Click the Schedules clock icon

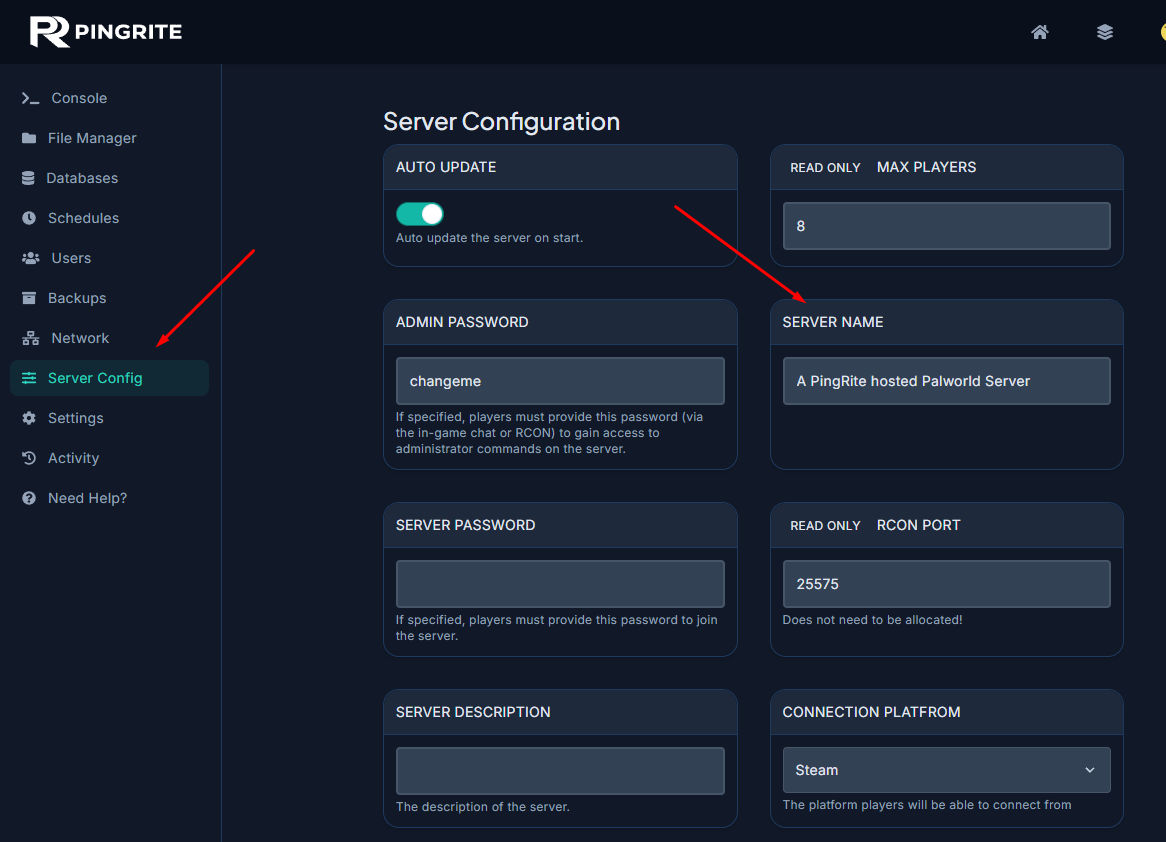coord(29,218)
